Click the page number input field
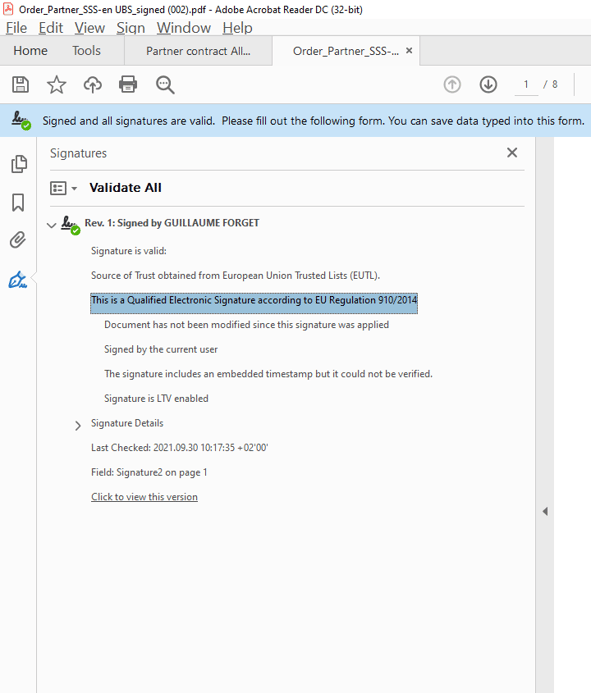Screen dimensions: 591x693 click(x=526, y=84)
